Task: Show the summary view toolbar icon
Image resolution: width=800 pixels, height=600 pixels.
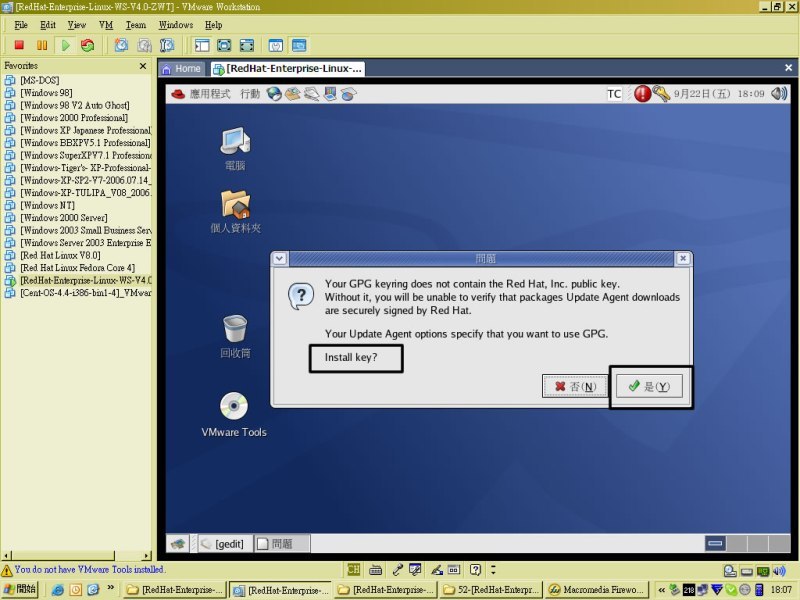Action: pyautogui.click(x=276, y=45)
